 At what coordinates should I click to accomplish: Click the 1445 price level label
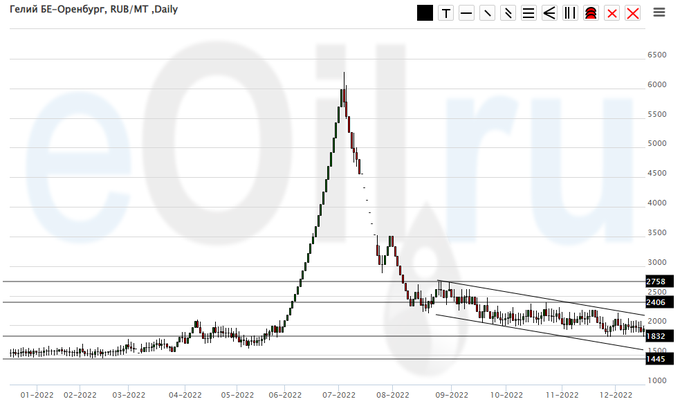tap(656, 359)
